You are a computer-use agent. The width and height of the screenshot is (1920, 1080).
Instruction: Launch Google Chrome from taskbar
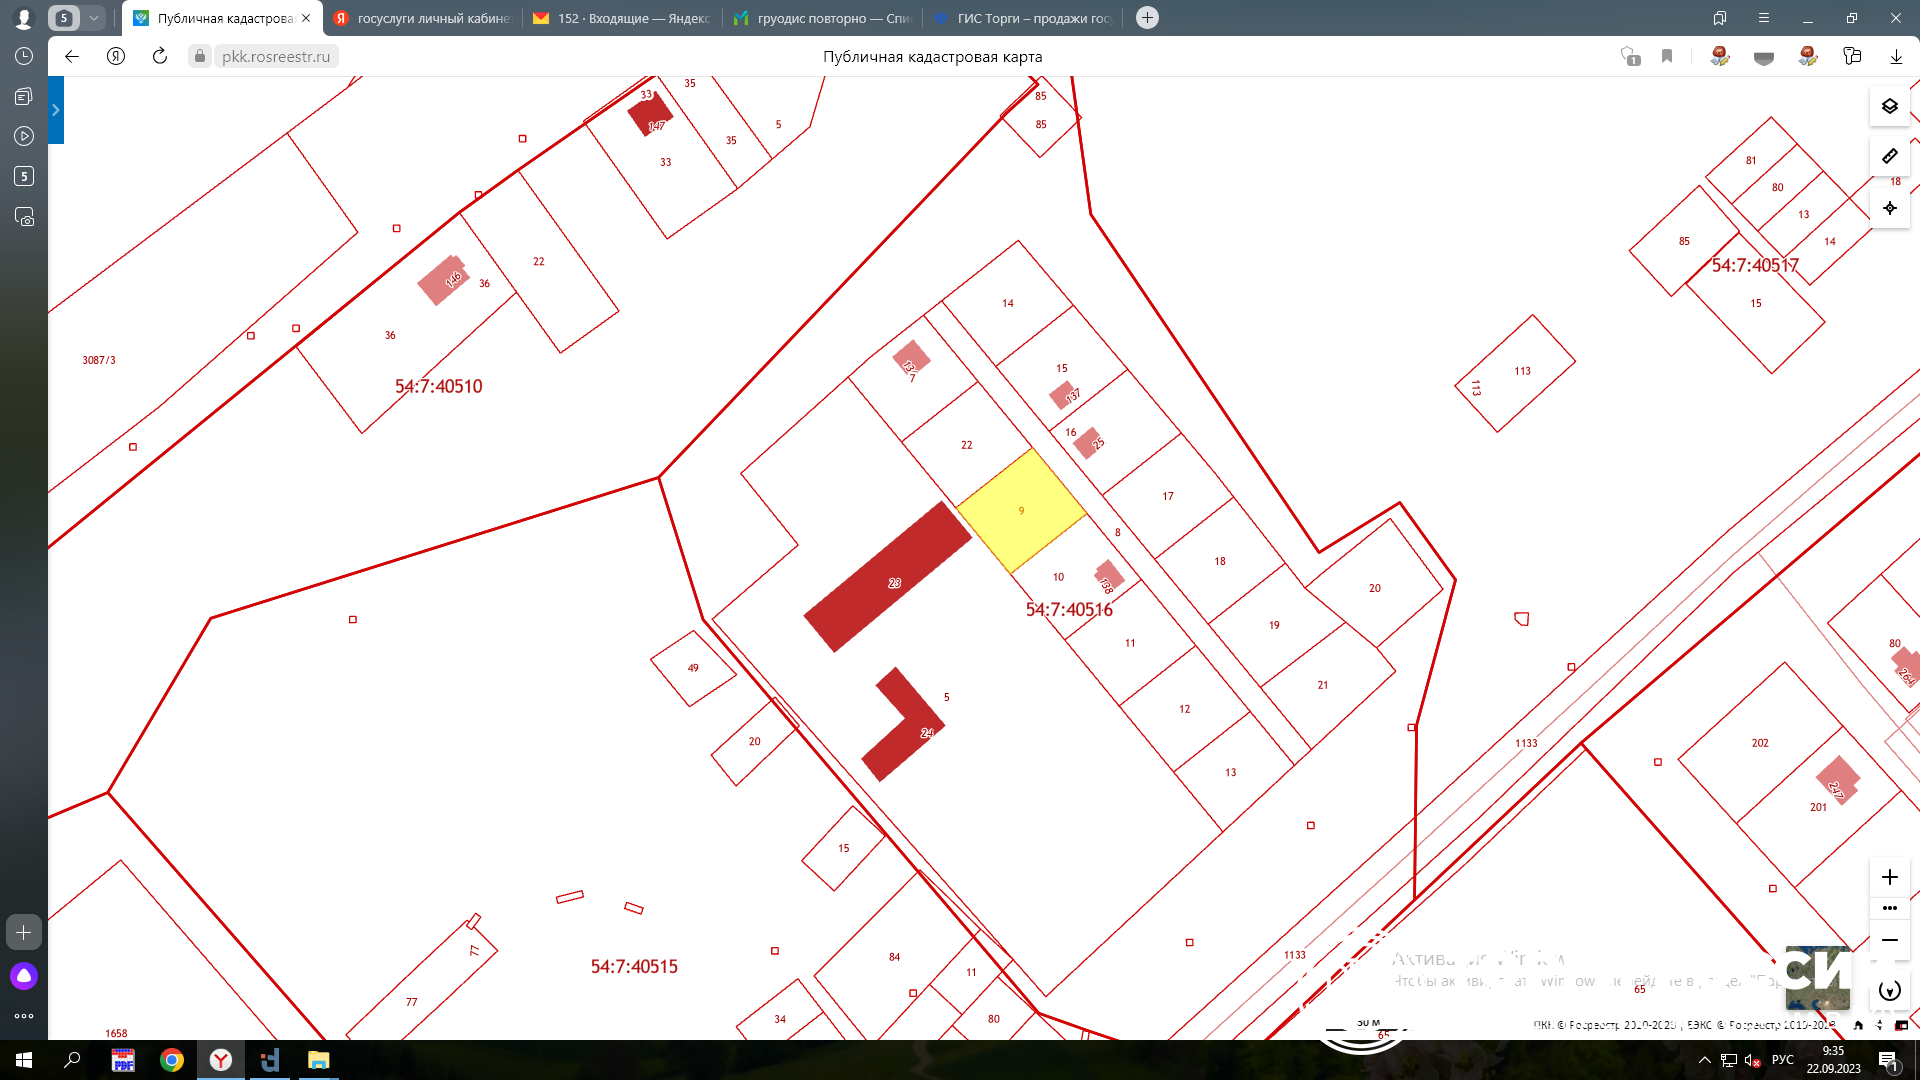pyautogui.click(x=172, y=1060)
